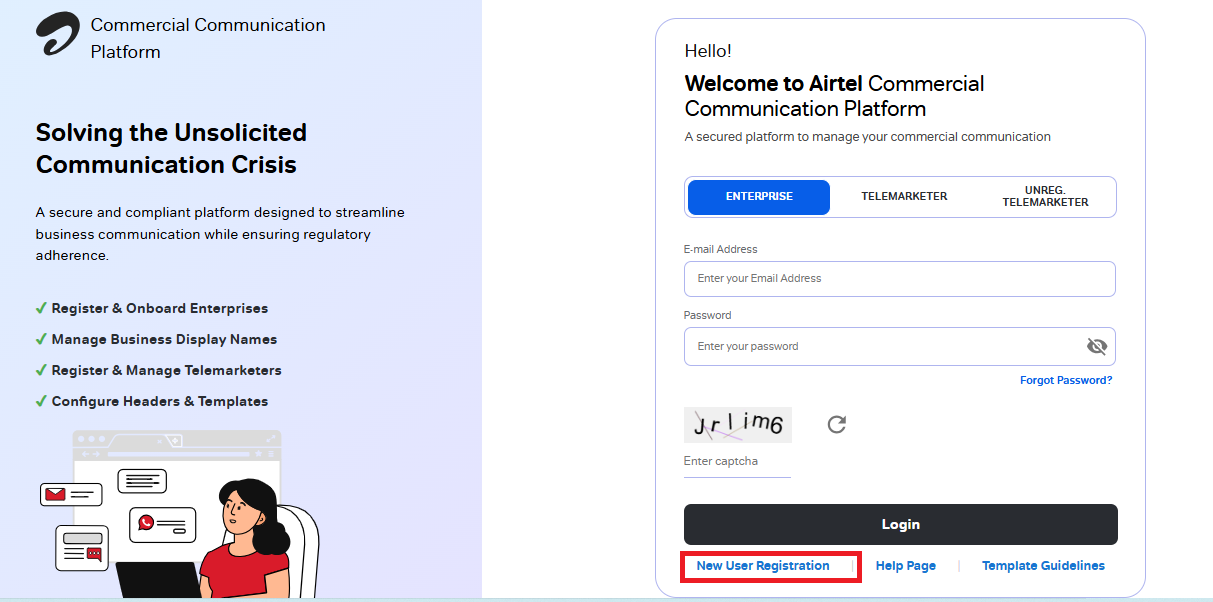Open the Help Page
The image size is (1213, 602).
pos(905,565)
